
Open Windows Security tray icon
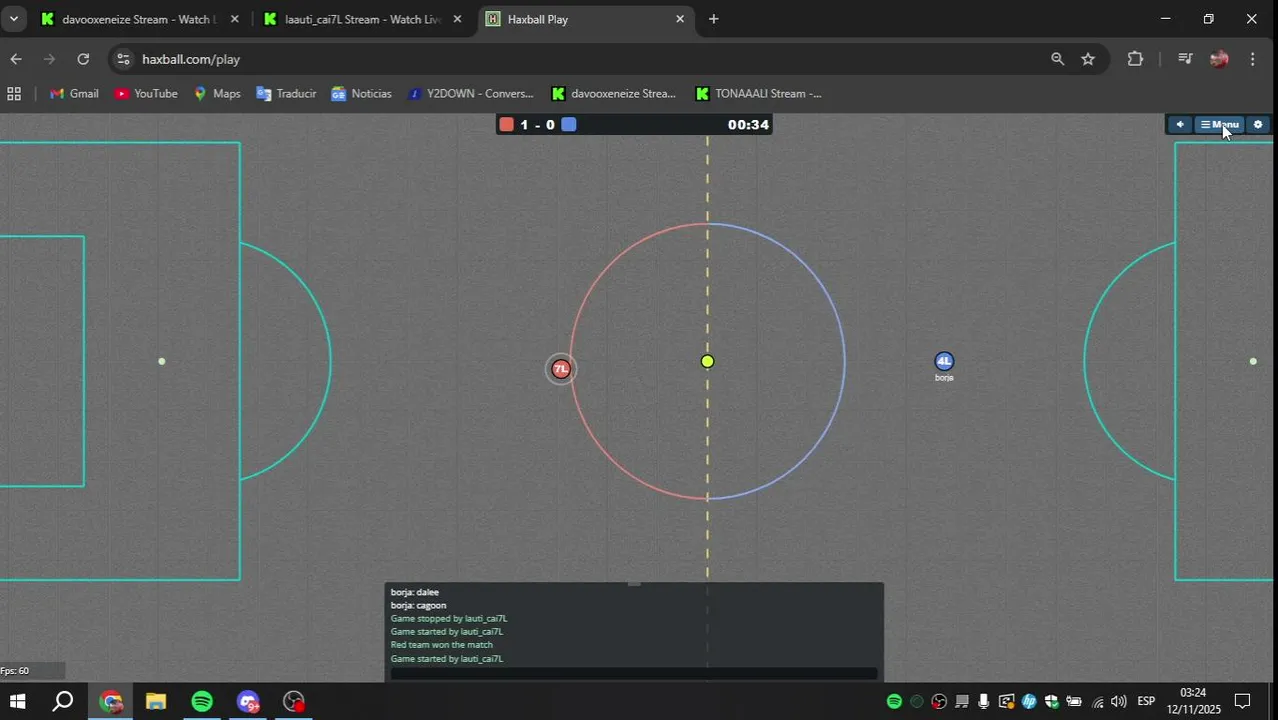tap(1052, 701)
